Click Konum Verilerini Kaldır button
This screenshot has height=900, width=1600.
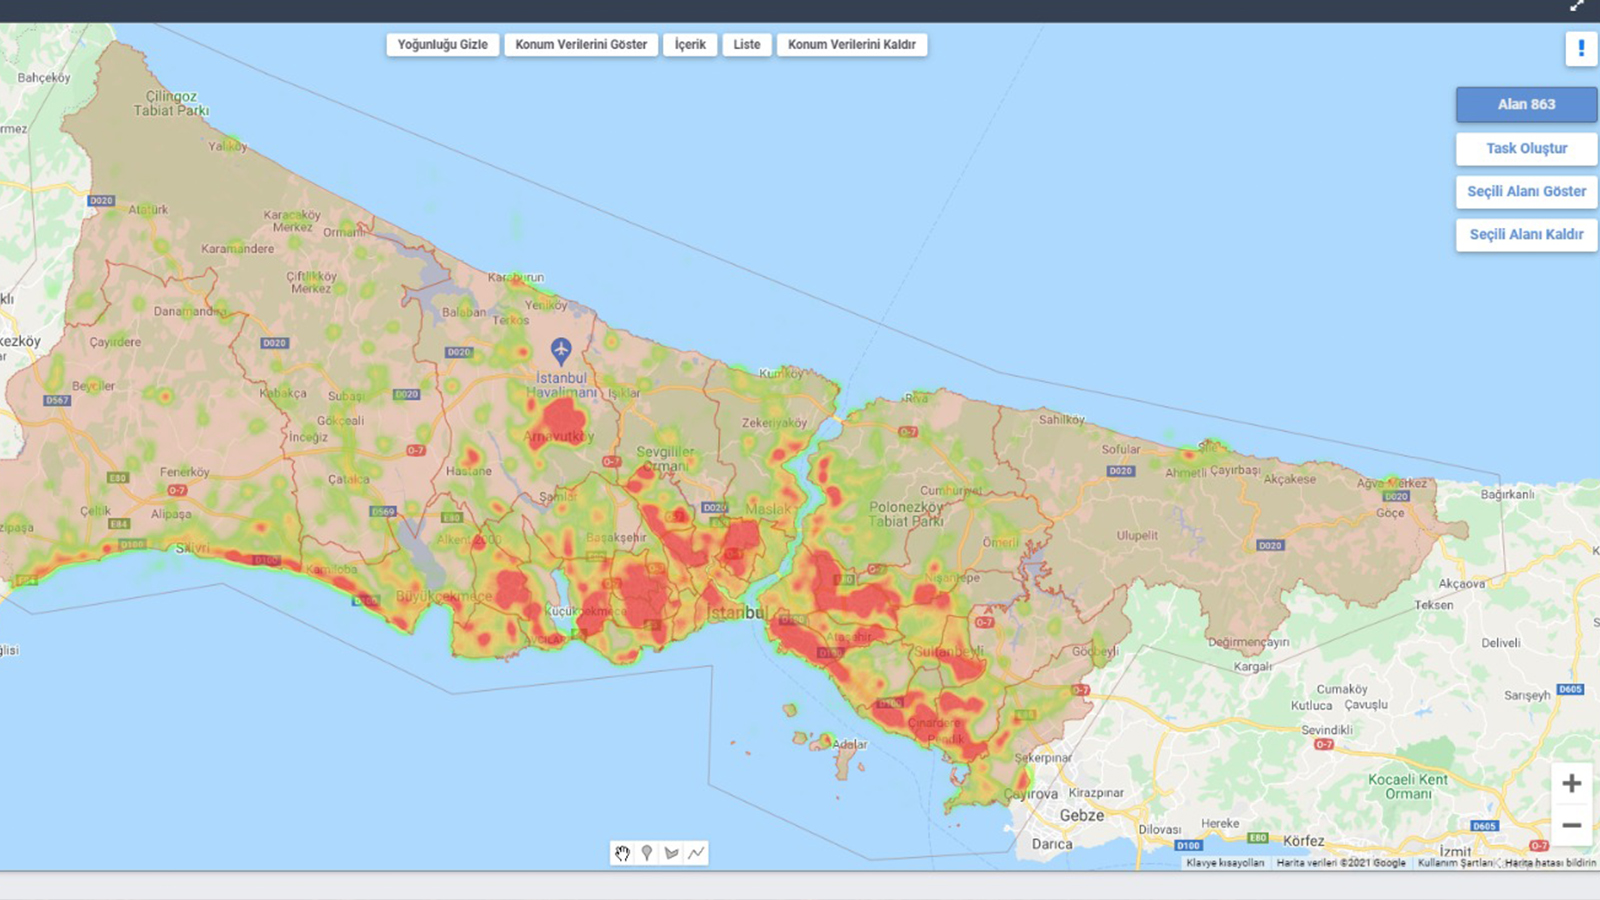tap(852, 45)
